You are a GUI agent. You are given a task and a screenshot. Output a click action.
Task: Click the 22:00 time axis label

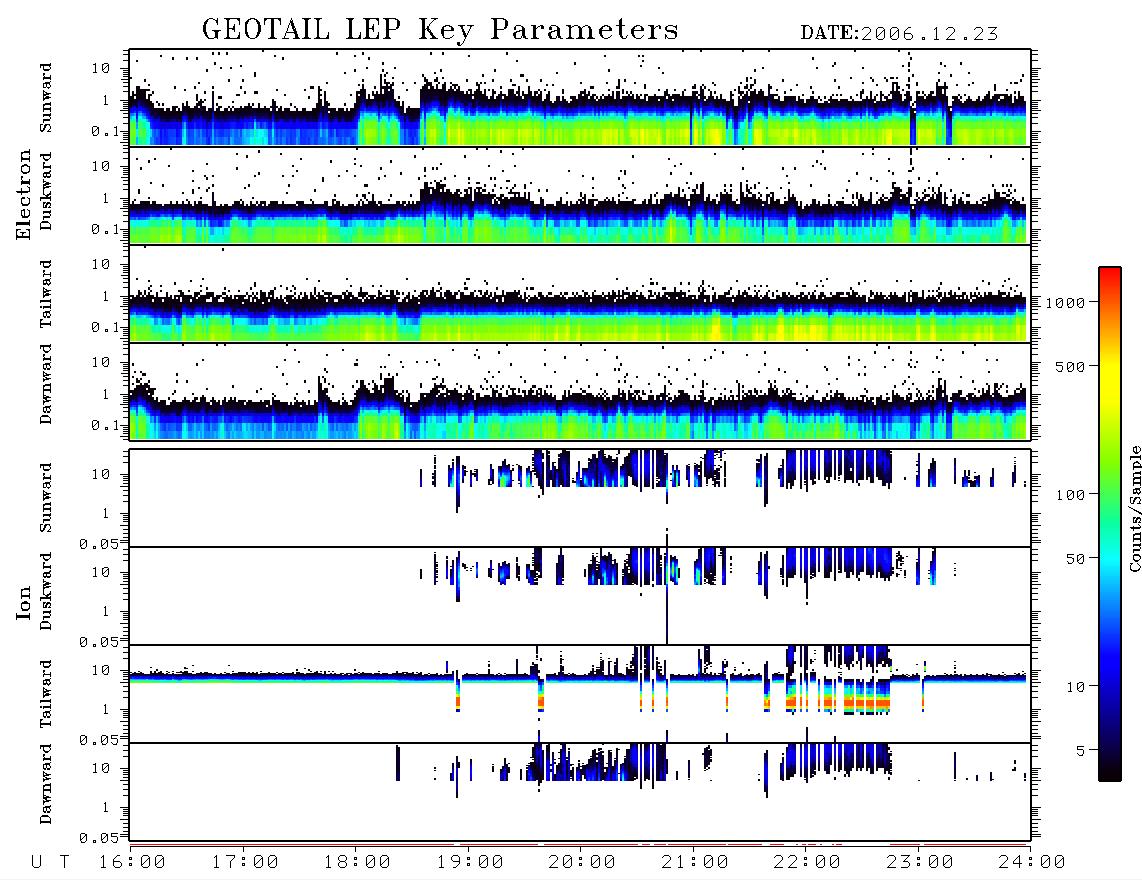[x=808, y=862]
